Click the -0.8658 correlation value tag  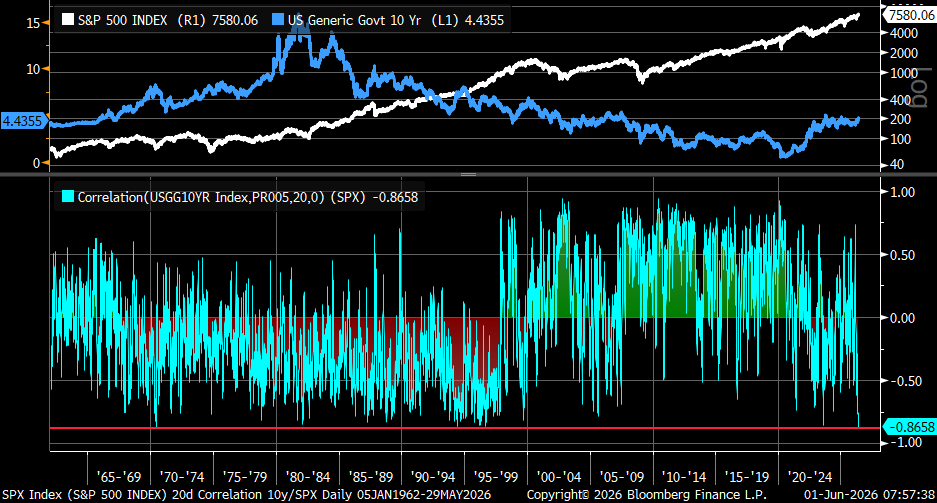(x=910, y=427)
